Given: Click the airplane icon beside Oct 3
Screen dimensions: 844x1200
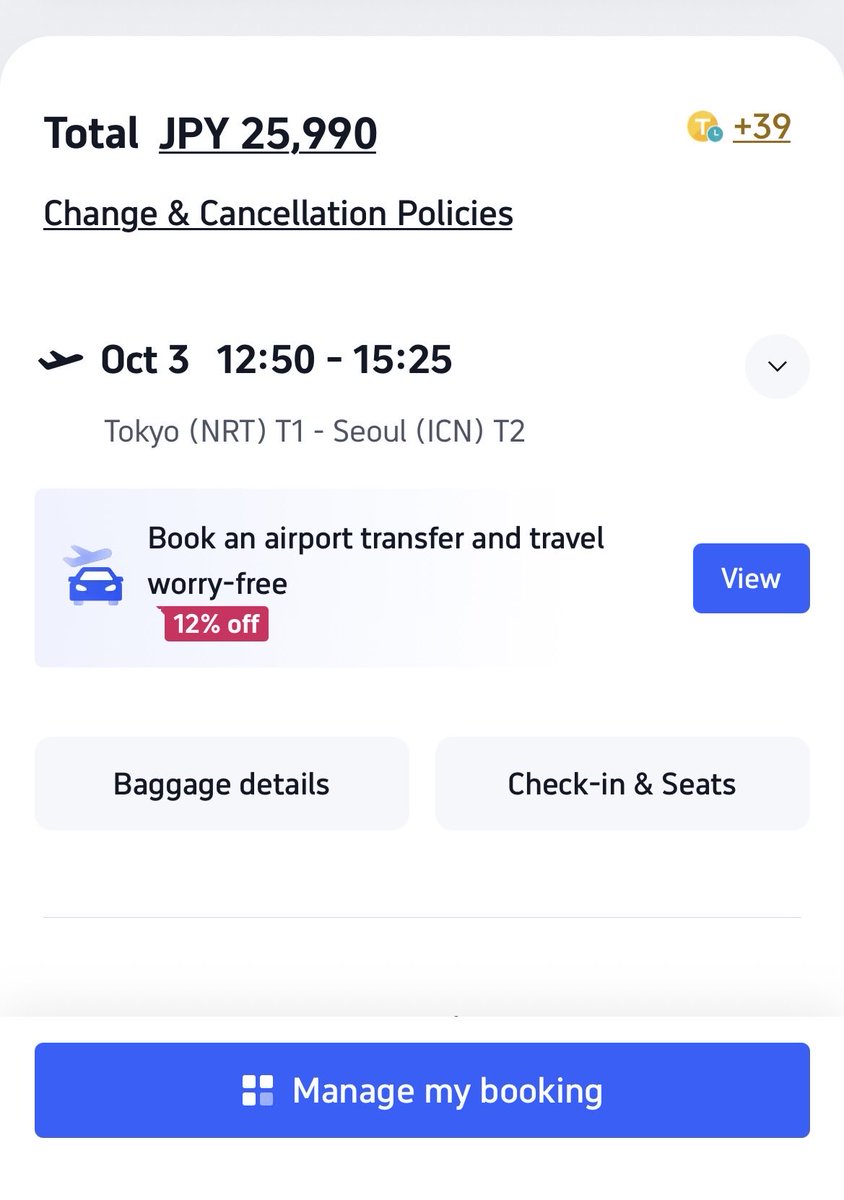Looking at the screenshot, I should [60, 360].
